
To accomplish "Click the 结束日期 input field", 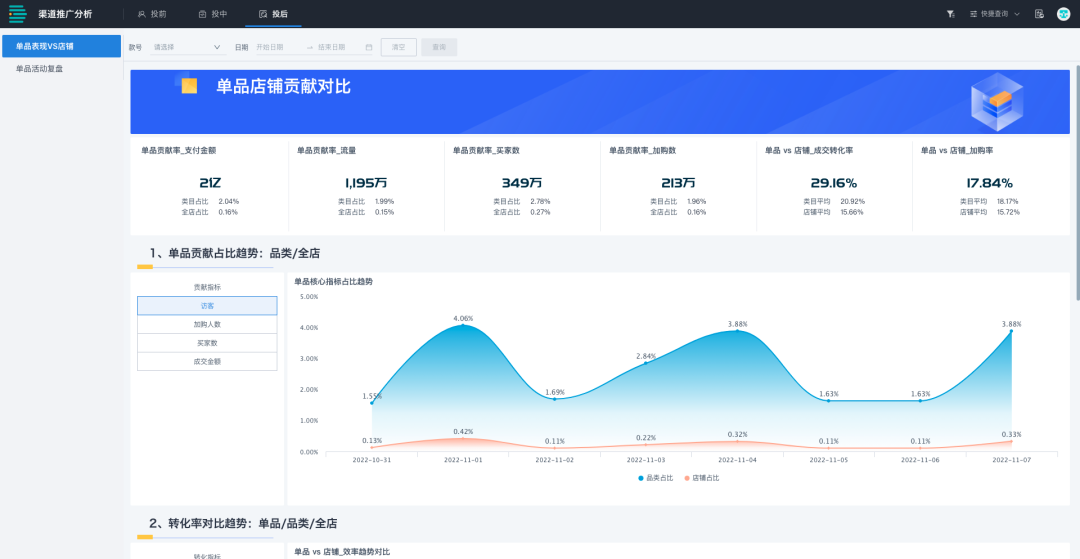I will [338, 48].
